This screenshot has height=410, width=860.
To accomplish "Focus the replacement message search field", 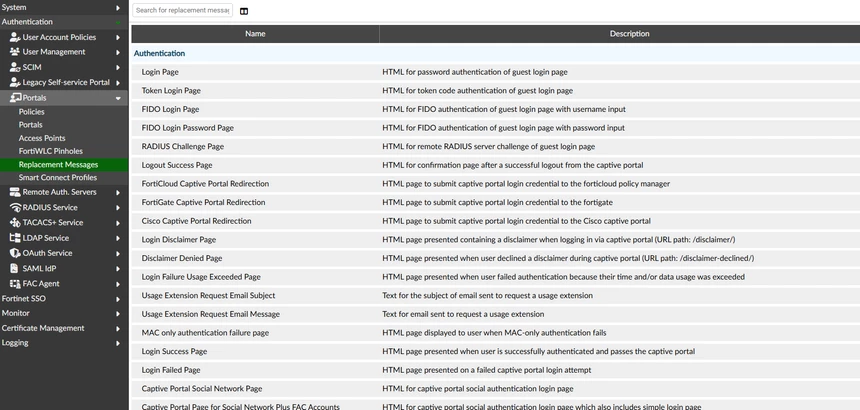I will click(x=182, y=10).
